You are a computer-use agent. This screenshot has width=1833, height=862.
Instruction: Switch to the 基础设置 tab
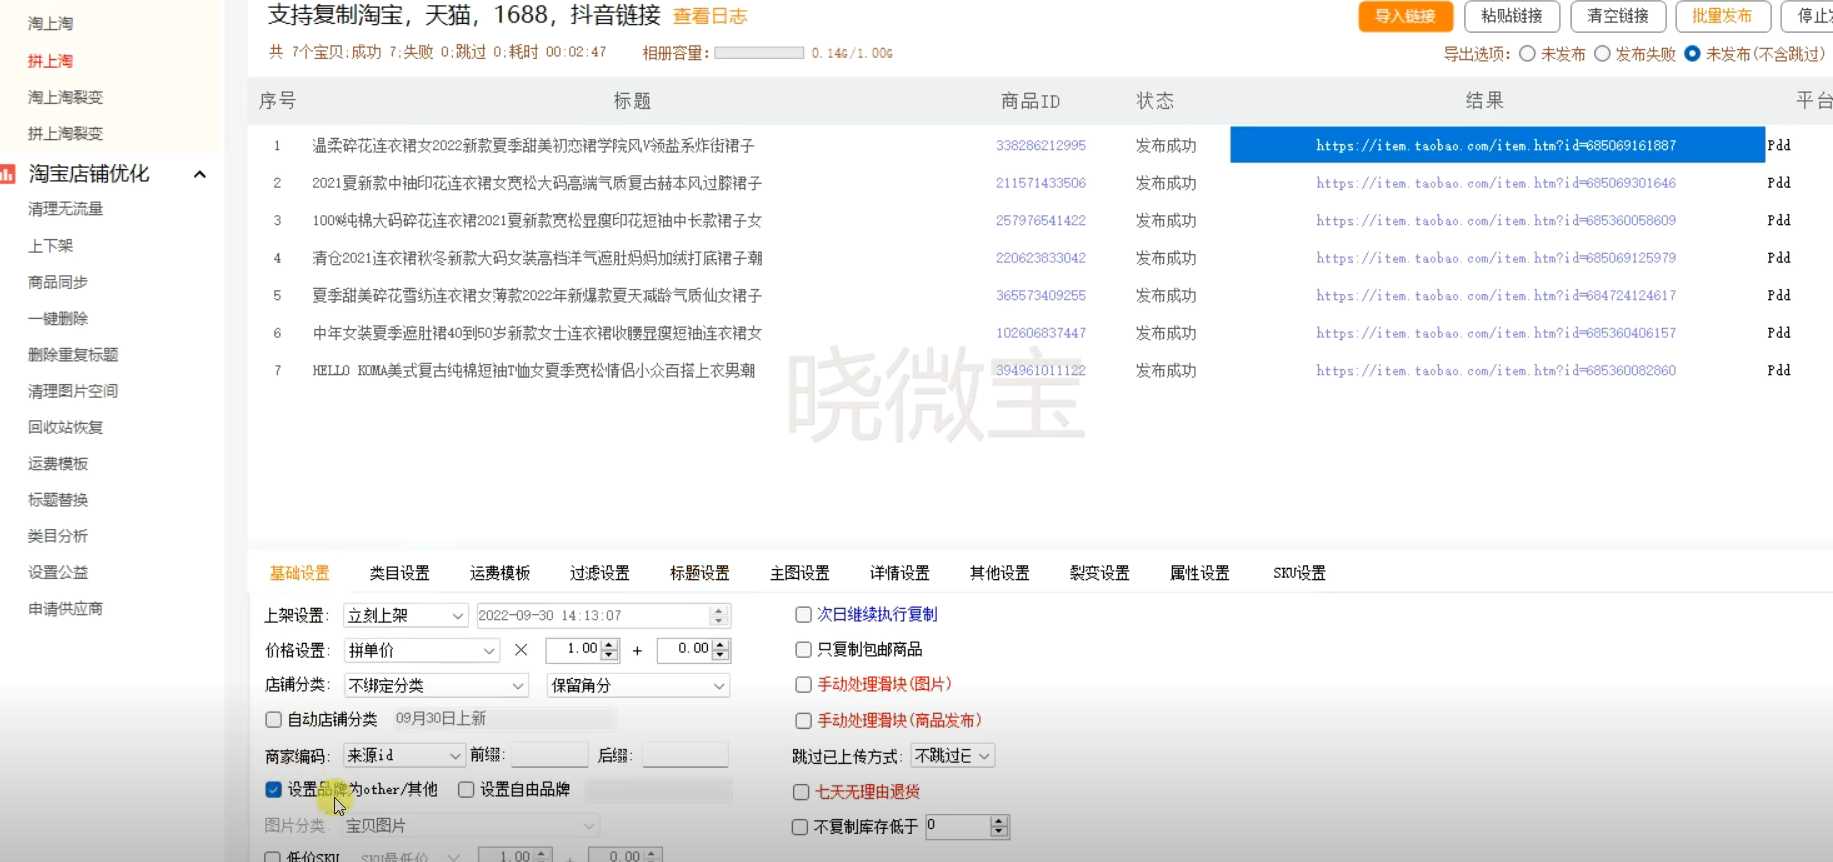300,573
